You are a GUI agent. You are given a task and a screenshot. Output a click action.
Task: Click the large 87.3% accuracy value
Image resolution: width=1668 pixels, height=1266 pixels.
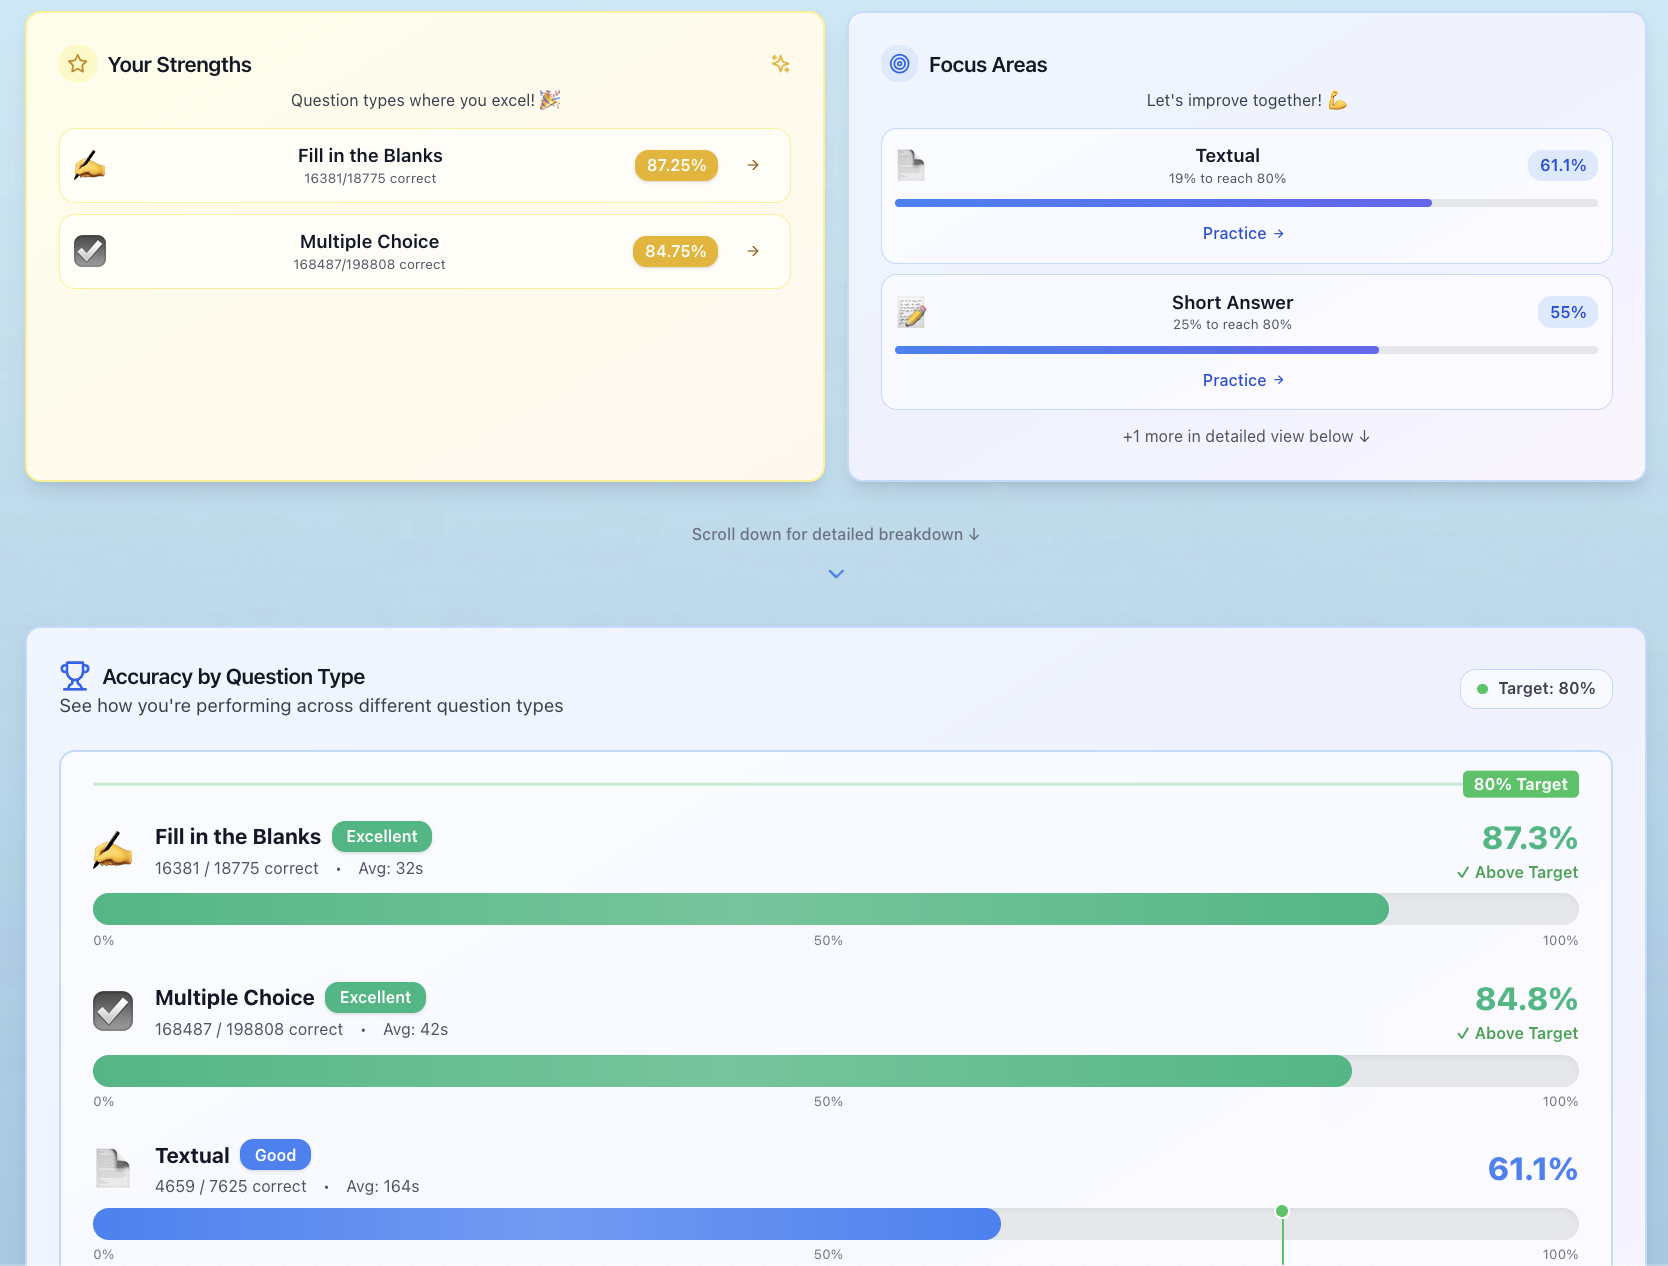tap(1529, 837)
